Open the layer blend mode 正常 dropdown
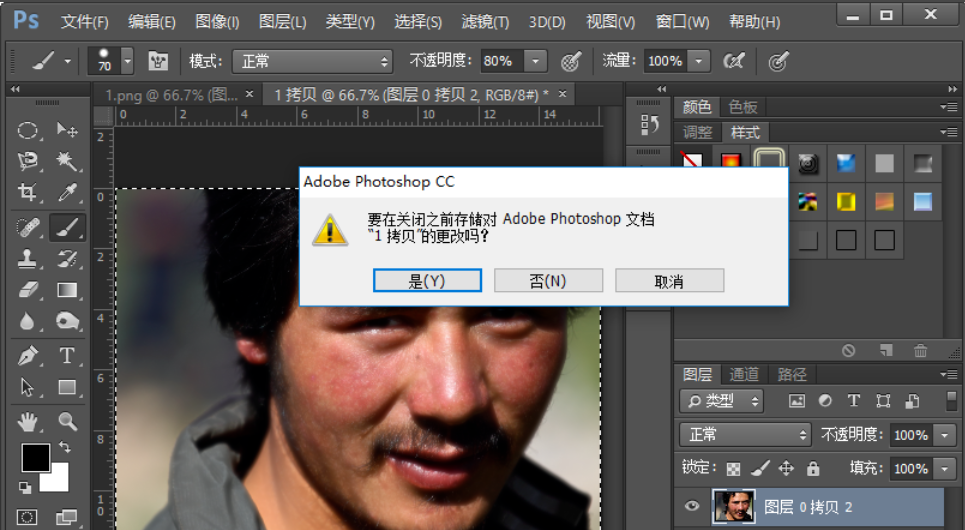The width and height of the screenshot is (965, 530). pyautogui.click(x=746, y=435)
